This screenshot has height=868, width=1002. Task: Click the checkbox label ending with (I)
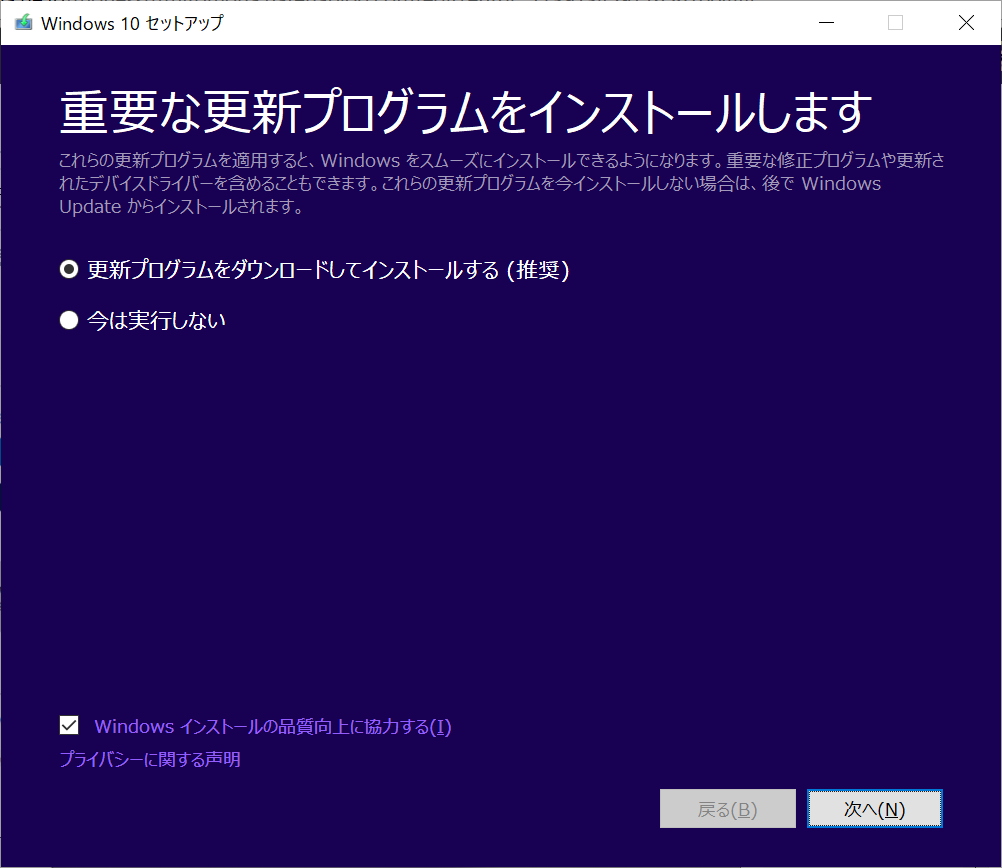270,726
